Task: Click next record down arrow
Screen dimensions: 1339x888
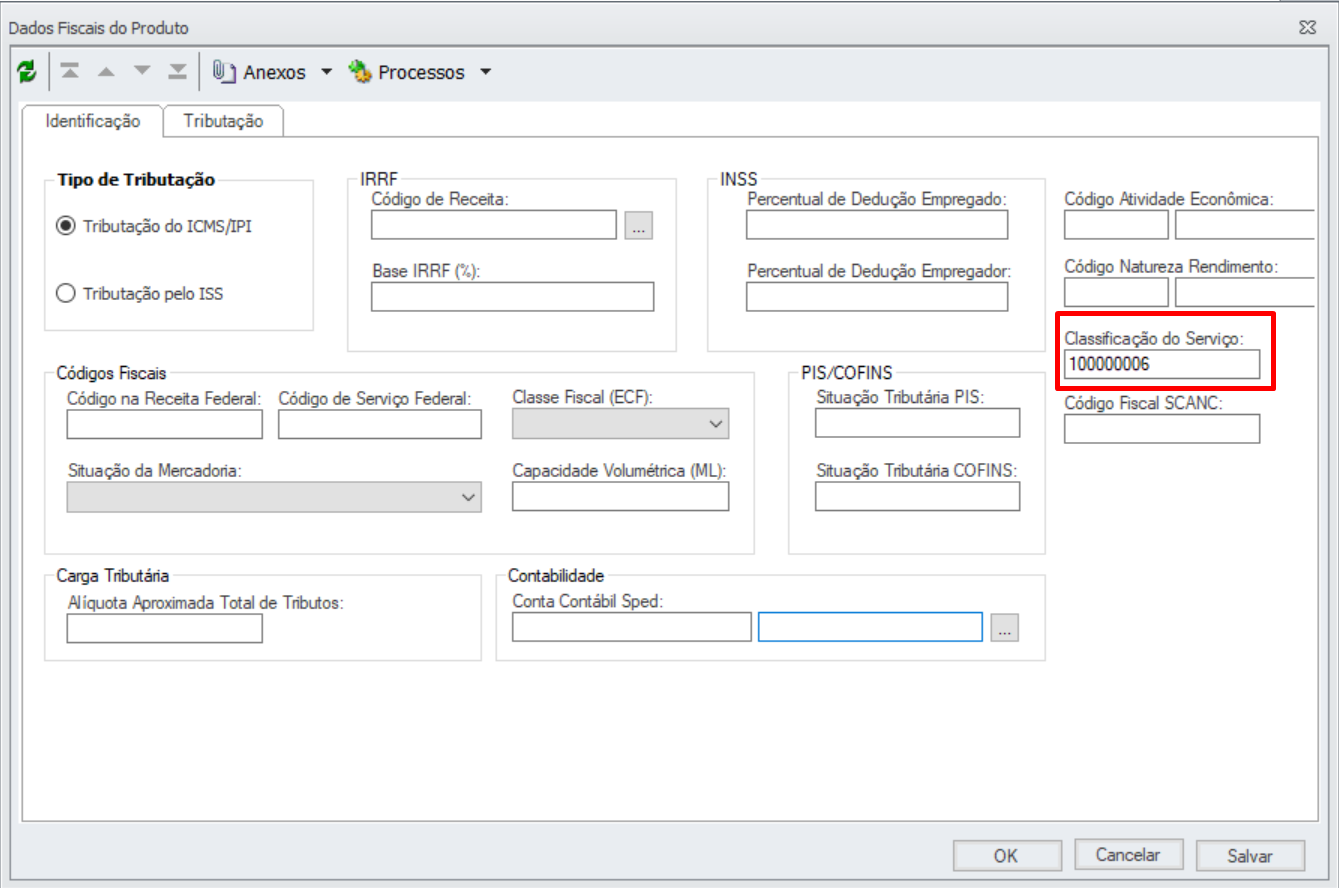Action: pos(142,72)
